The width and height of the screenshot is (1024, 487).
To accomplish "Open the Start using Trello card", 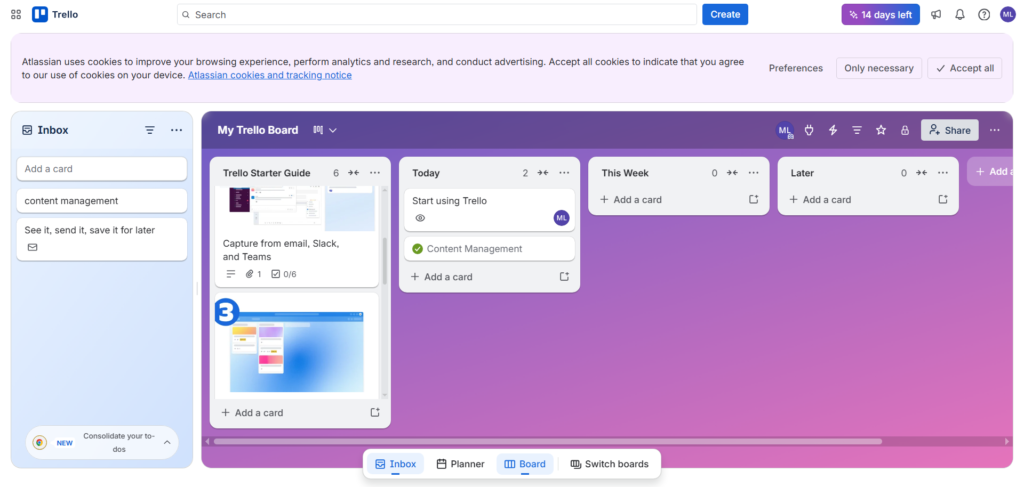I will (x=489, y=210).
